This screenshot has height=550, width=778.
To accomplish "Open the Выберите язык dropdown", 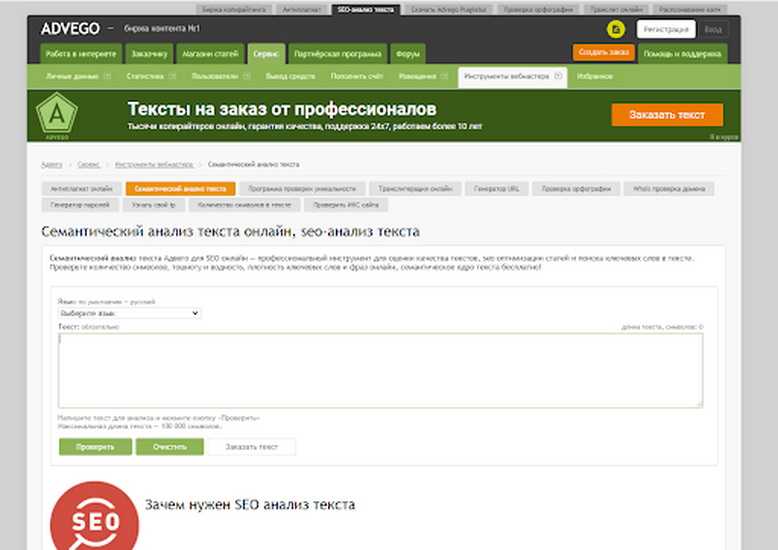I will (x=130, y=313).
